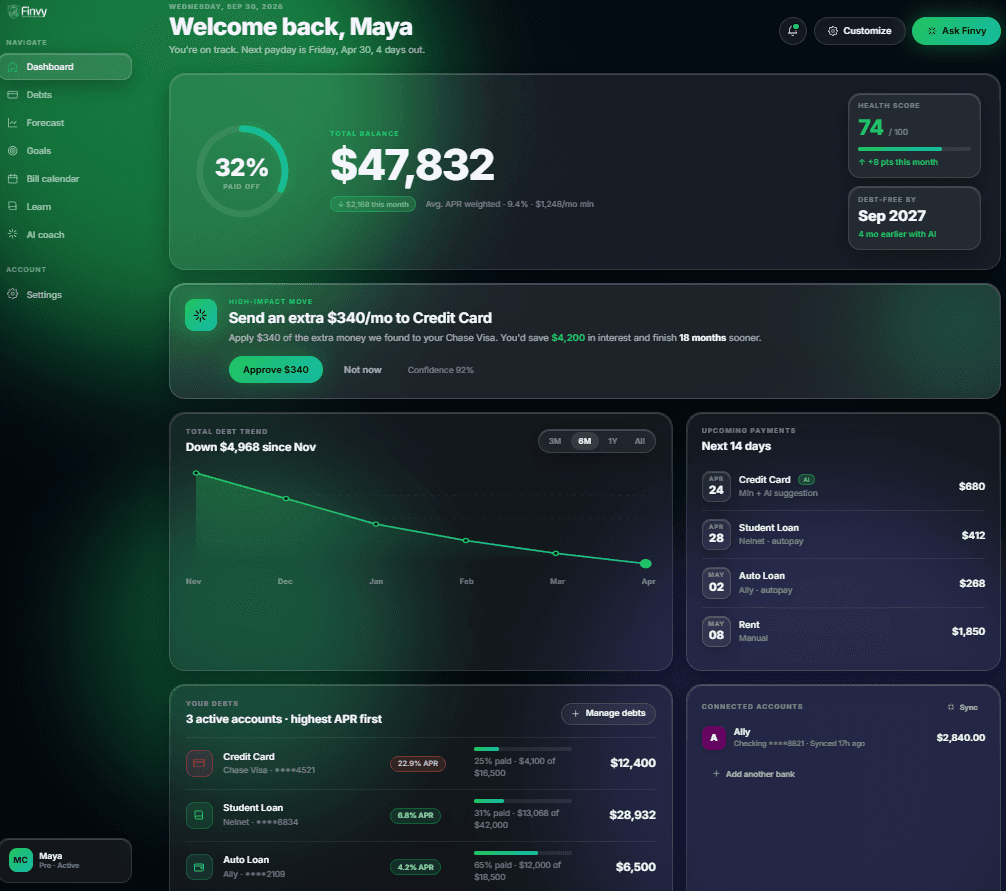Click the Sync accounts label
Viewport: 1006px width, 891px height.
click(x=968, y=707)
